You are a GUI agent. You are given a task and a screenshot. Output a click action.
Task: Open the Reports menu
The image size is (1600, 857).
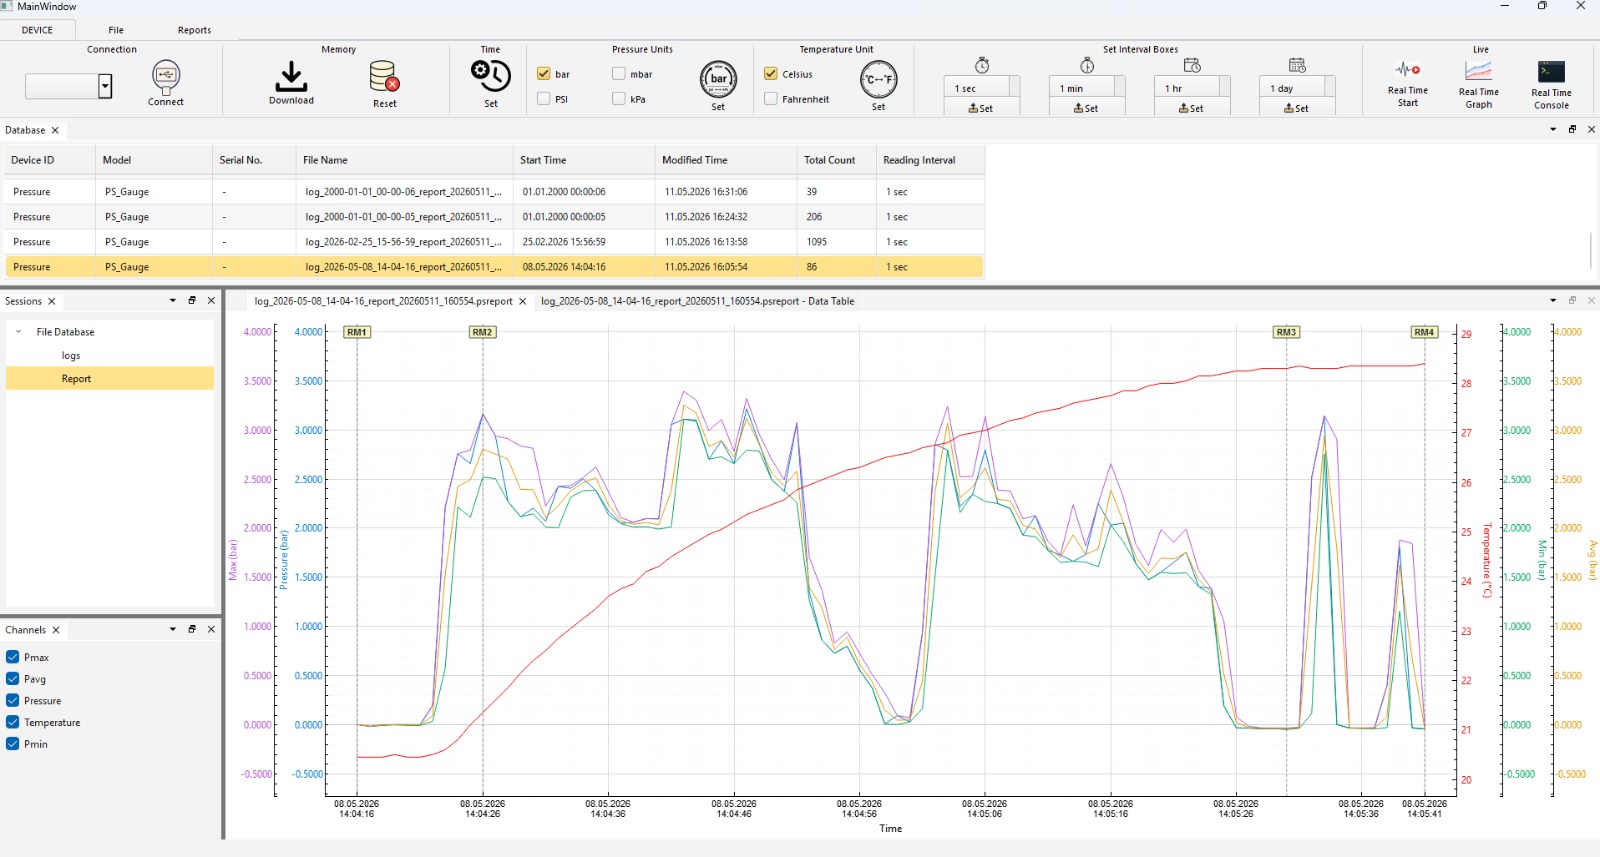pyautogui.click(x=194, y=30)
